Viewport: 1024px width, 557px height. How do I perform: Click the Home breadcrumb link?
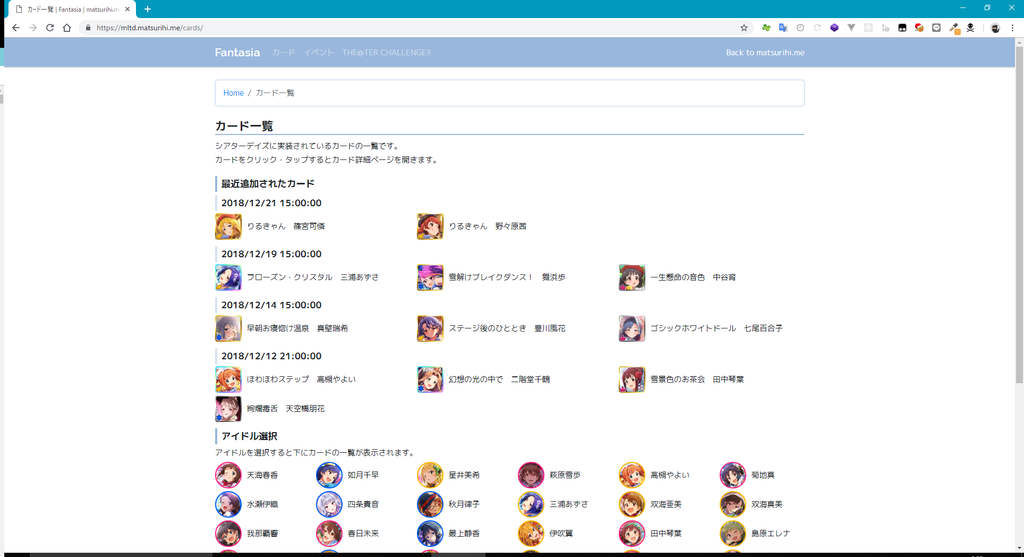[x=233, y=93]
